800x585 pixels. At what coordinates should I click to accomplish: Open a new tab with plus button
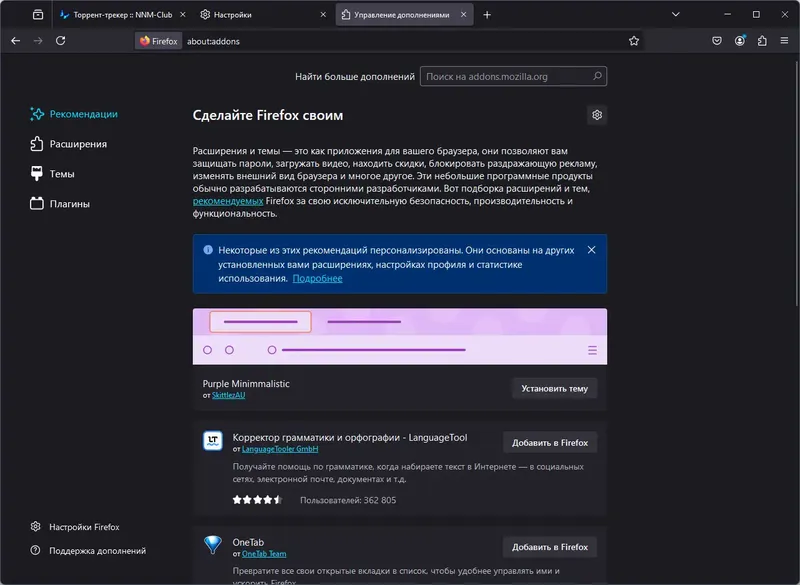pyautogui.click(x=487, y=15)
